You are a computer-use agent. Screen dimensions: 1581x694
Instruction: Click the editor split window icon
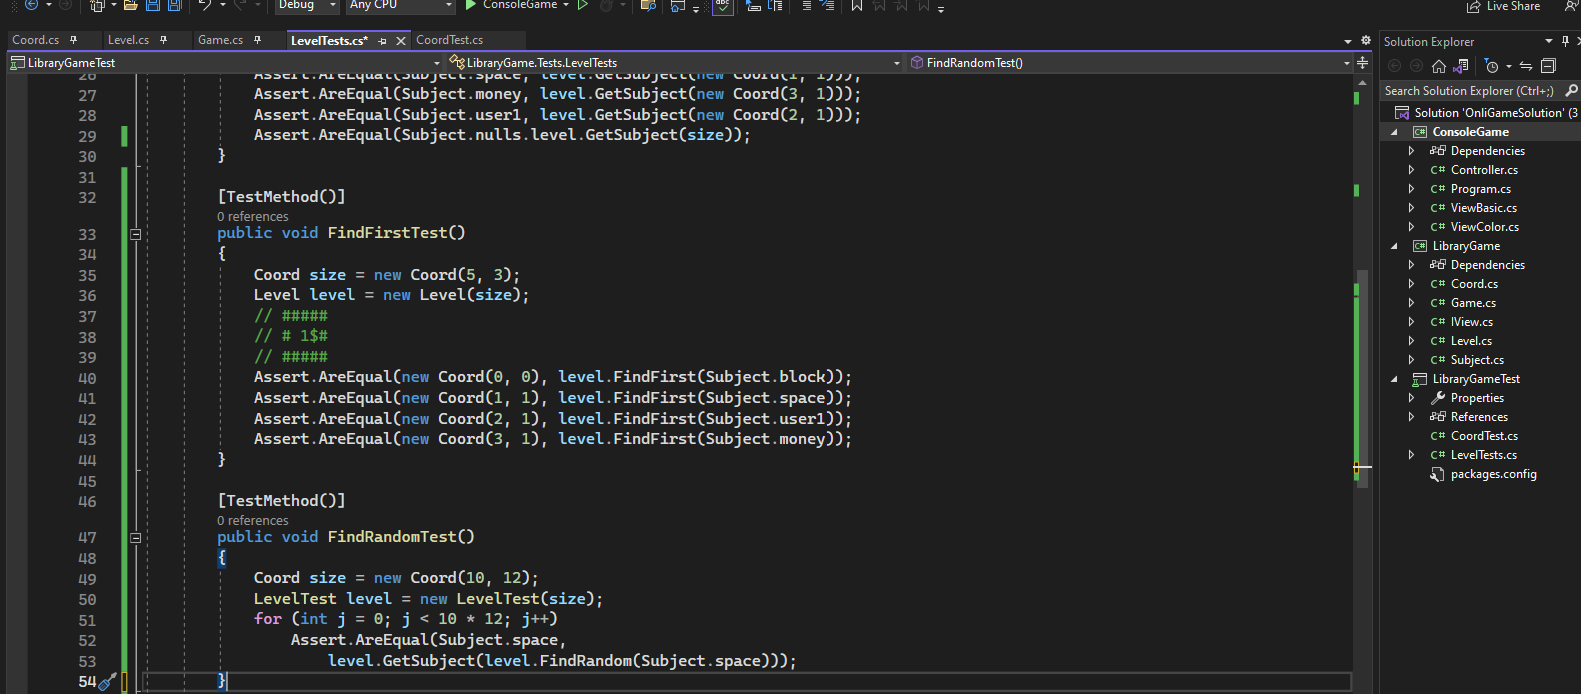click(x=1362, y=63)
